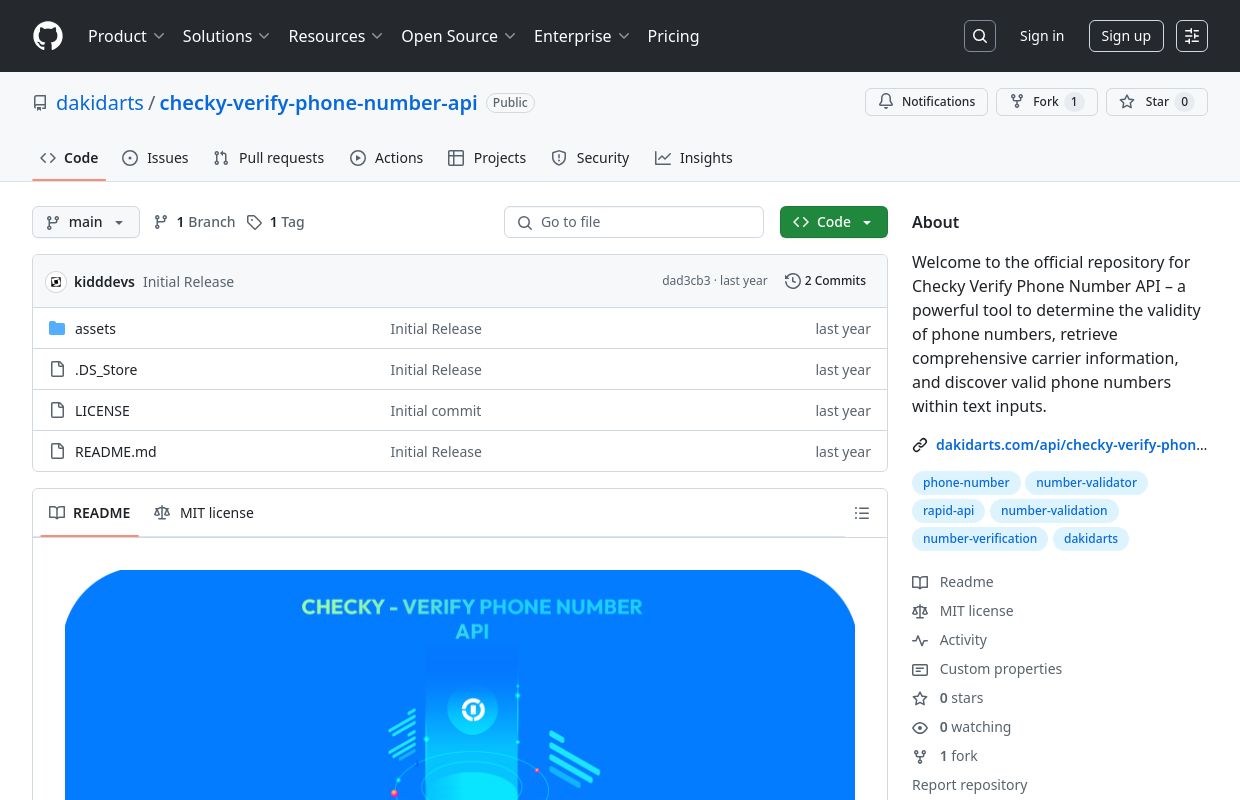Select the number-verification topic tag
Viewport: 1240px width, 800px height.
[x=980, y=539]
